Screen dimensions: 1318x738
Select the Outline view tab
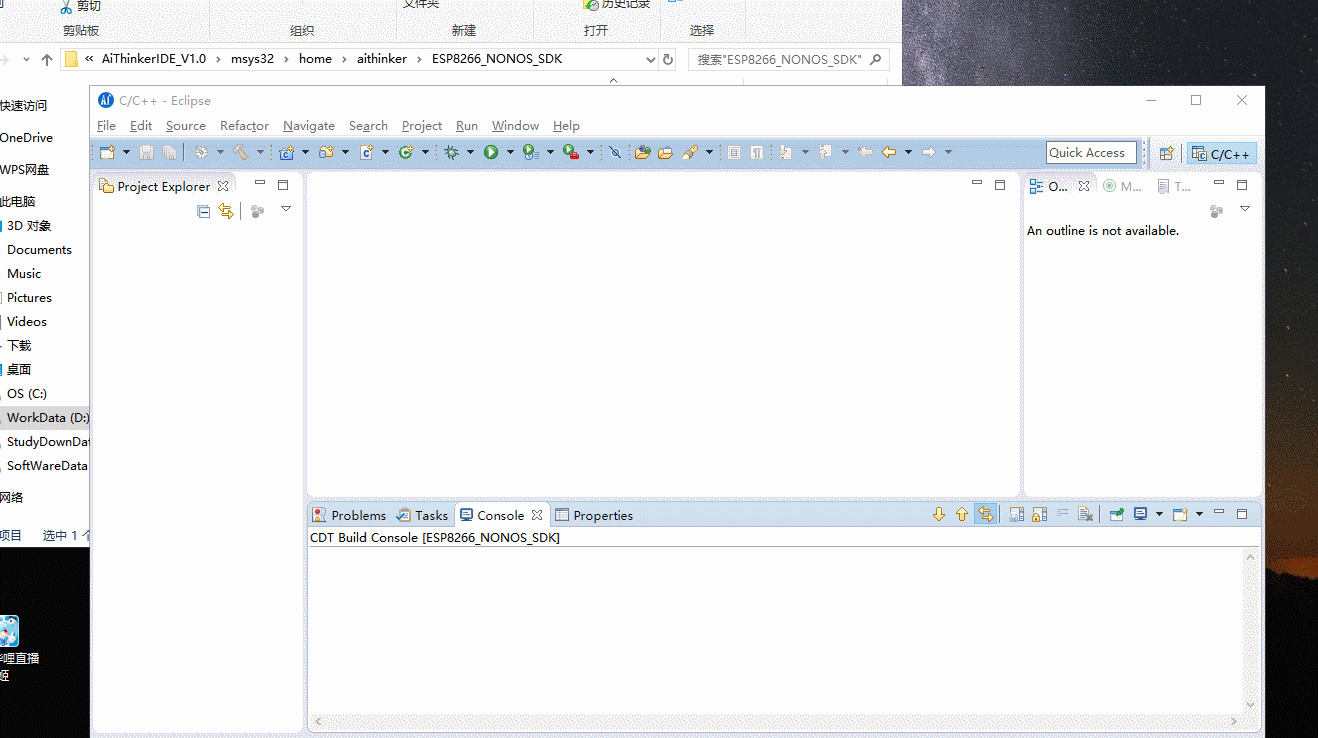1058,186
